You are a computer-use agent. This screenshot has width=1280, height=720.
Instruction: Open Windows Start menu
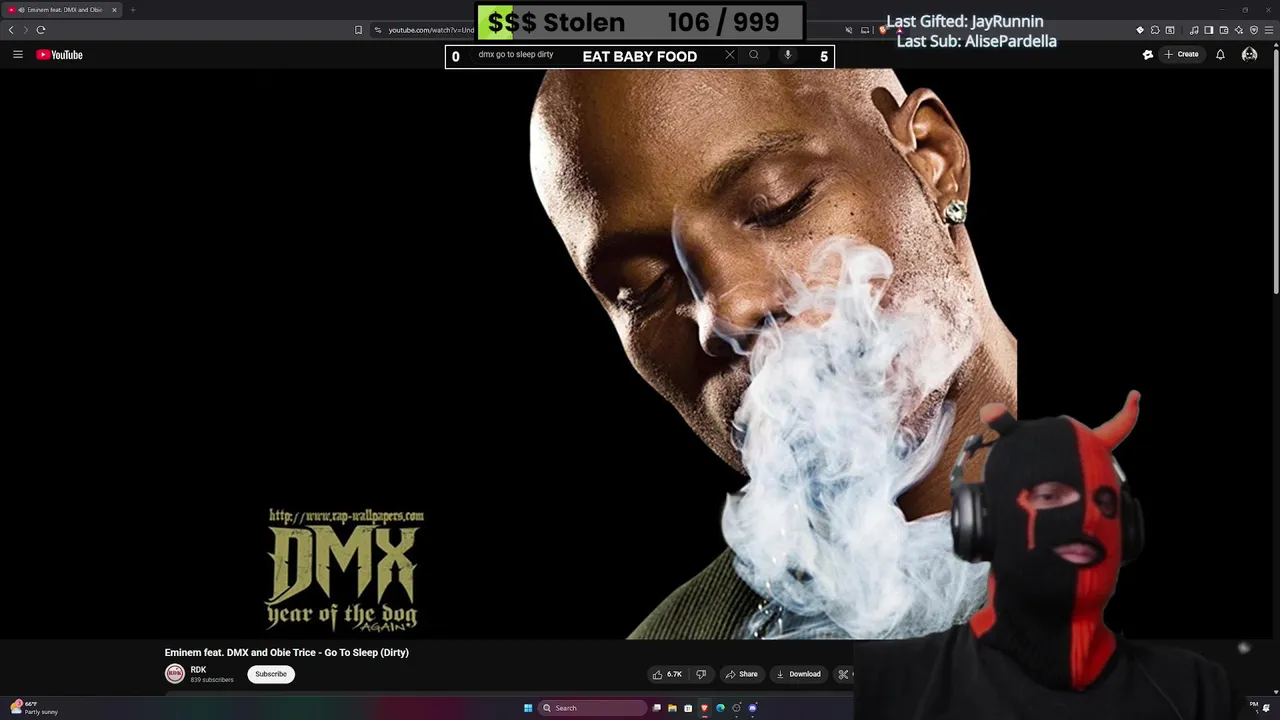pyautogui.click(x=528, y=708)
